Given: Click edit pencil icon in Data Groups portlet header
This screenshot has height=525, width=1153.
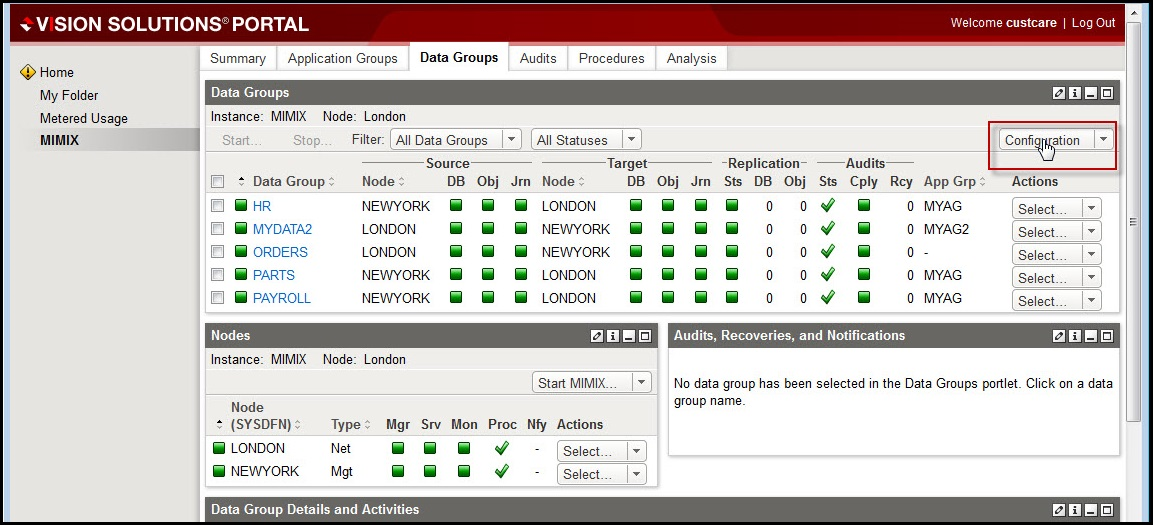Looking at the screenshot, I should pos(1059,93).
